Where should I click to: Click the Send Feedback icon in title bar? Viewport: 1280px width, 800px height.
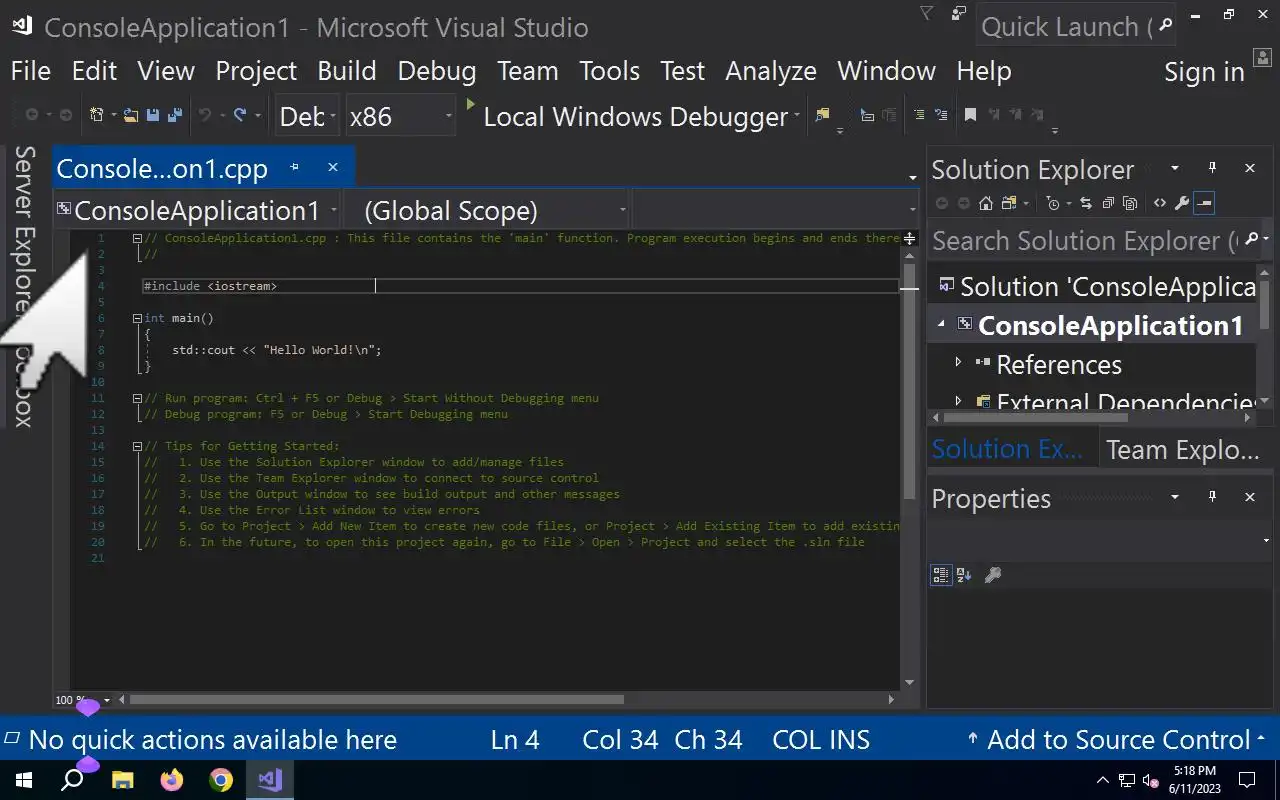(960, 14)
